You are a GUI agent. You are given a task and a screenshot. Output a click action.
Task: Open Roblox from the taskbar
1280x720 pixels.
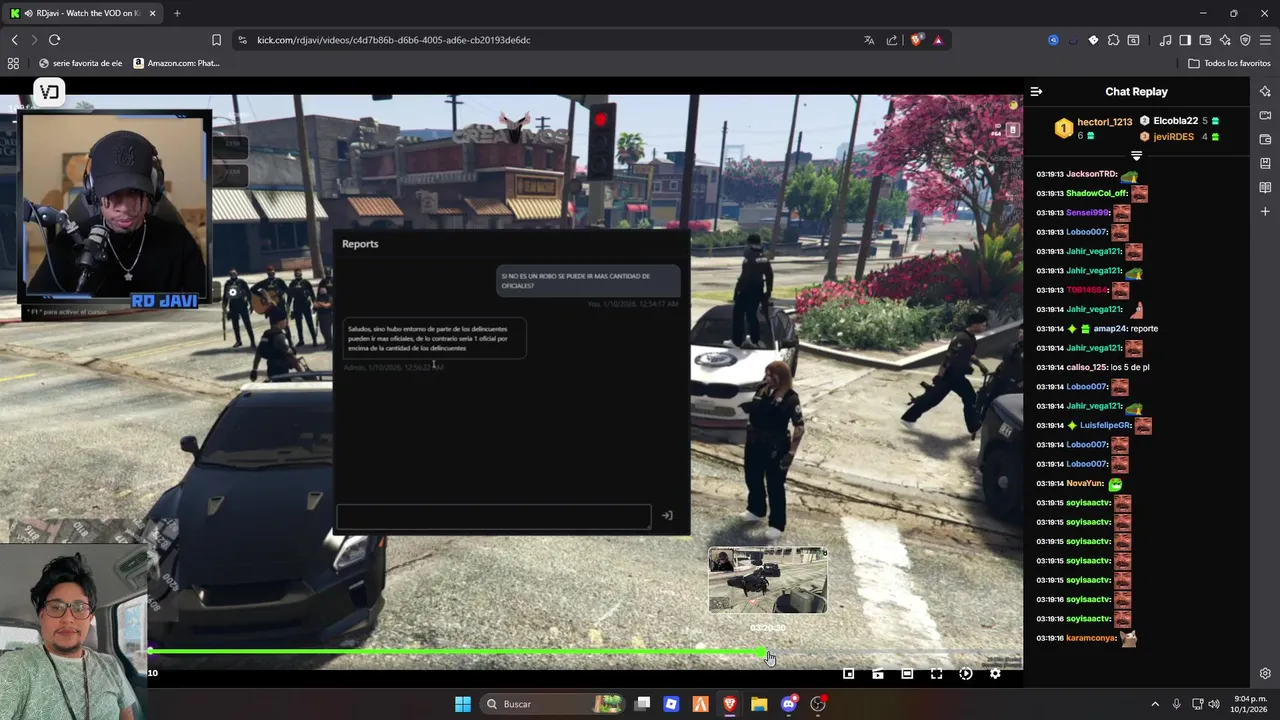click(671, 704)
